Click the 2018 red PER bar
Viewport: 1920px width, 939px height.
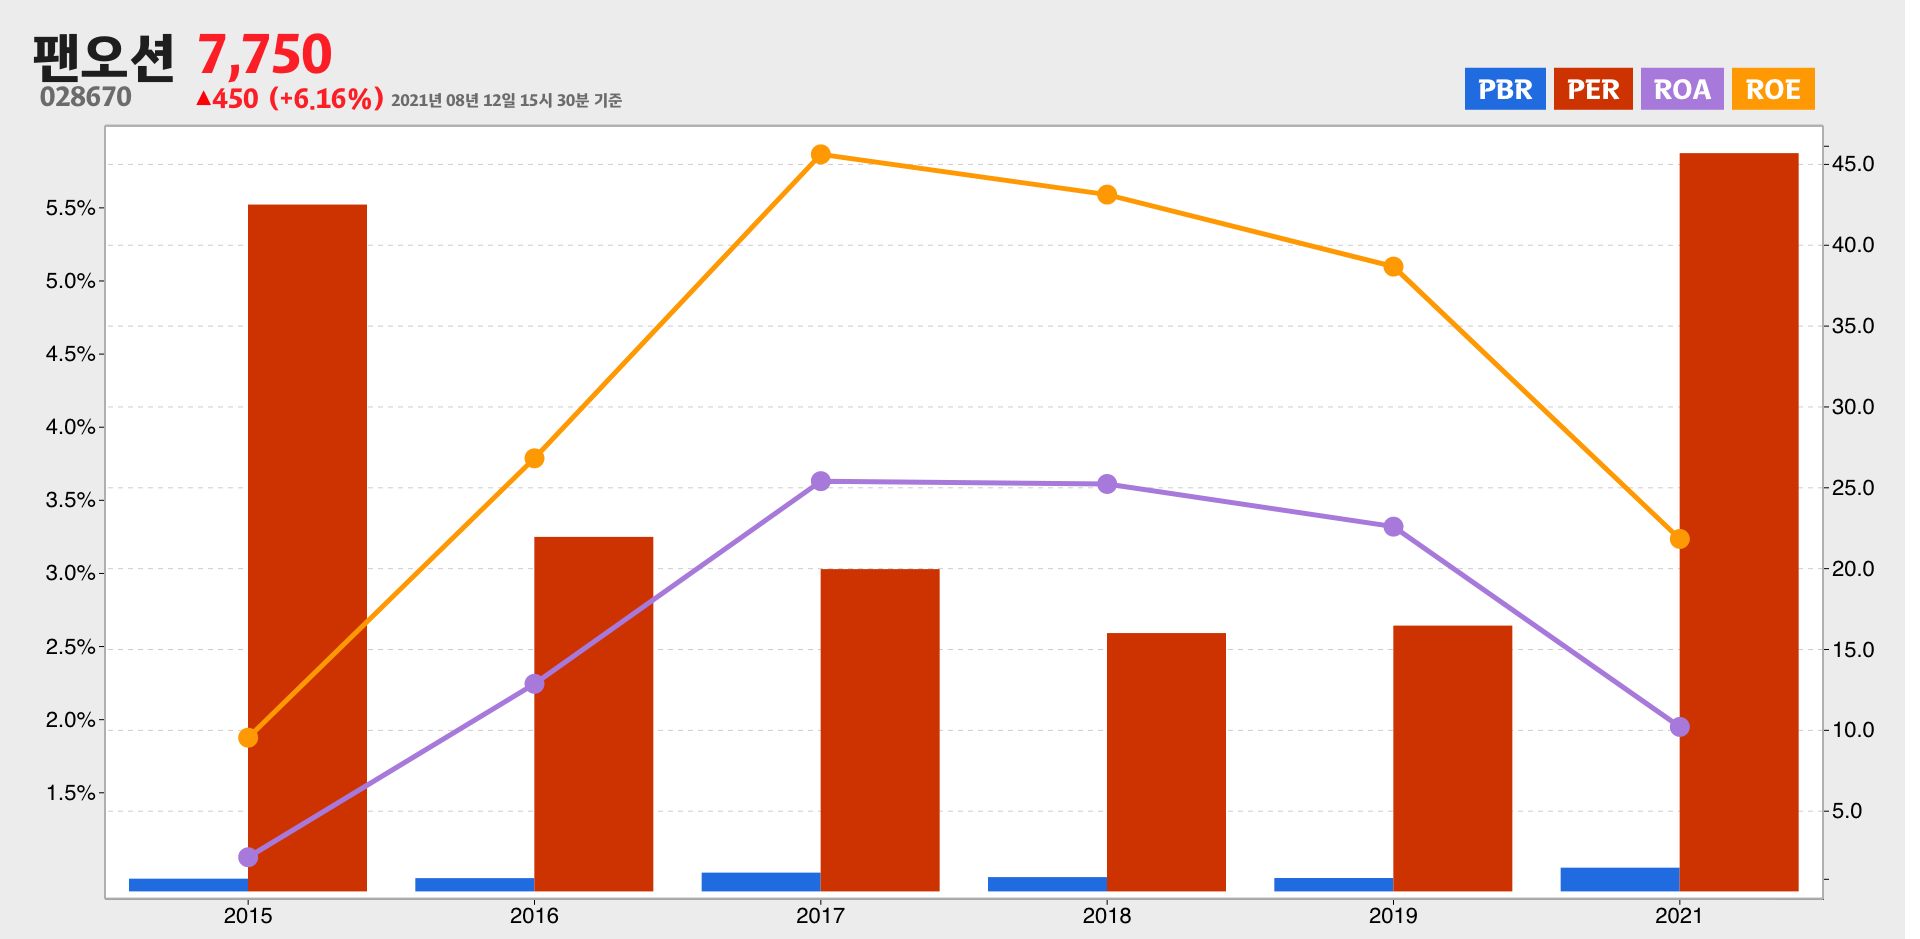[1166, 762]
